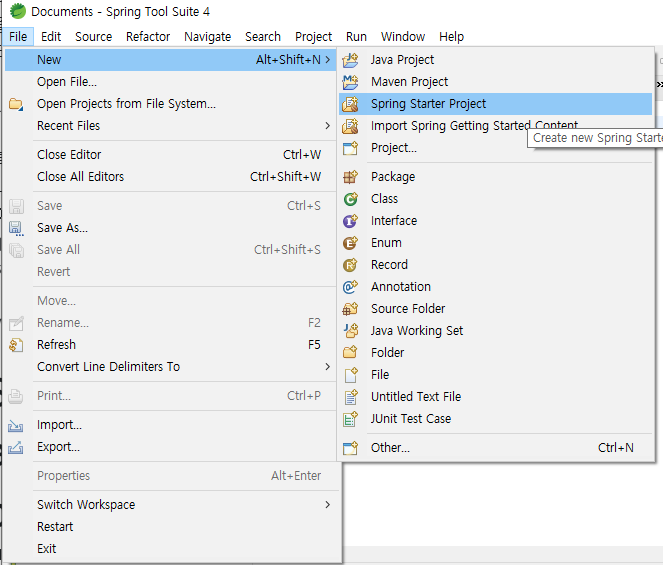Open the Navigate menu

[208, 37]
